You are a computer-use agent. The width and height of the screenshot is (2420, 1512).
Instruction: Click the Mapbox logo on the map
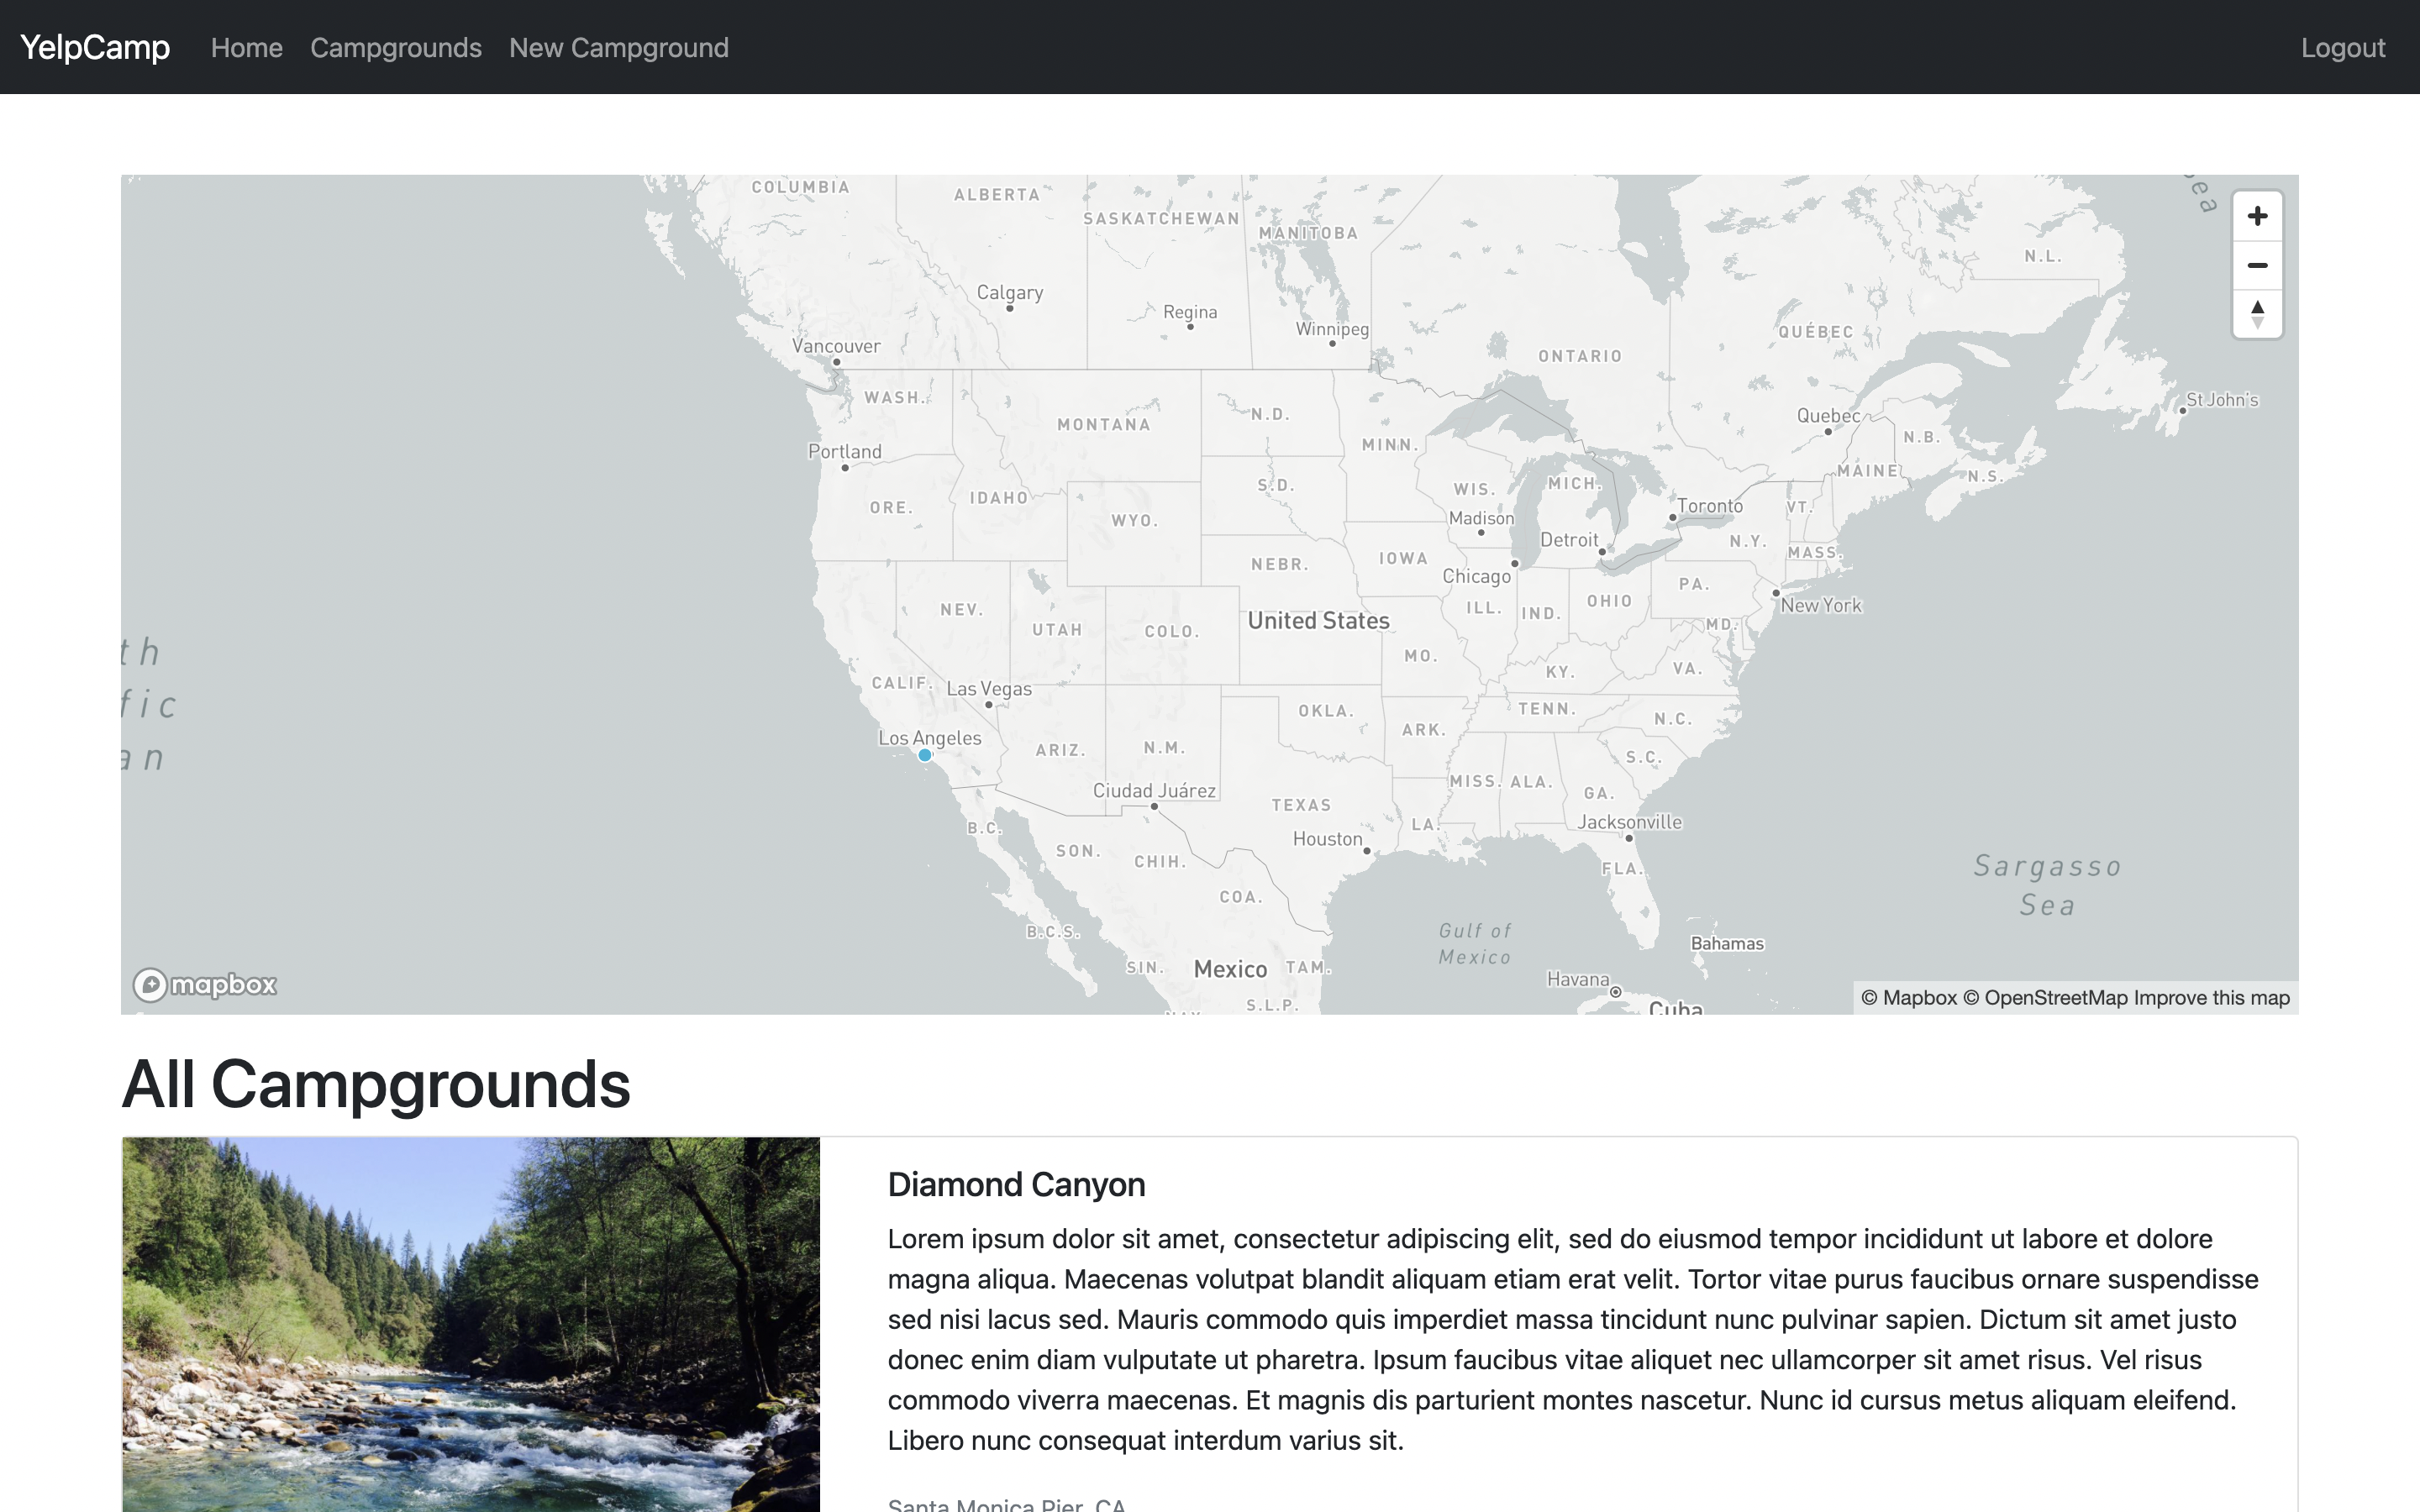206,985
